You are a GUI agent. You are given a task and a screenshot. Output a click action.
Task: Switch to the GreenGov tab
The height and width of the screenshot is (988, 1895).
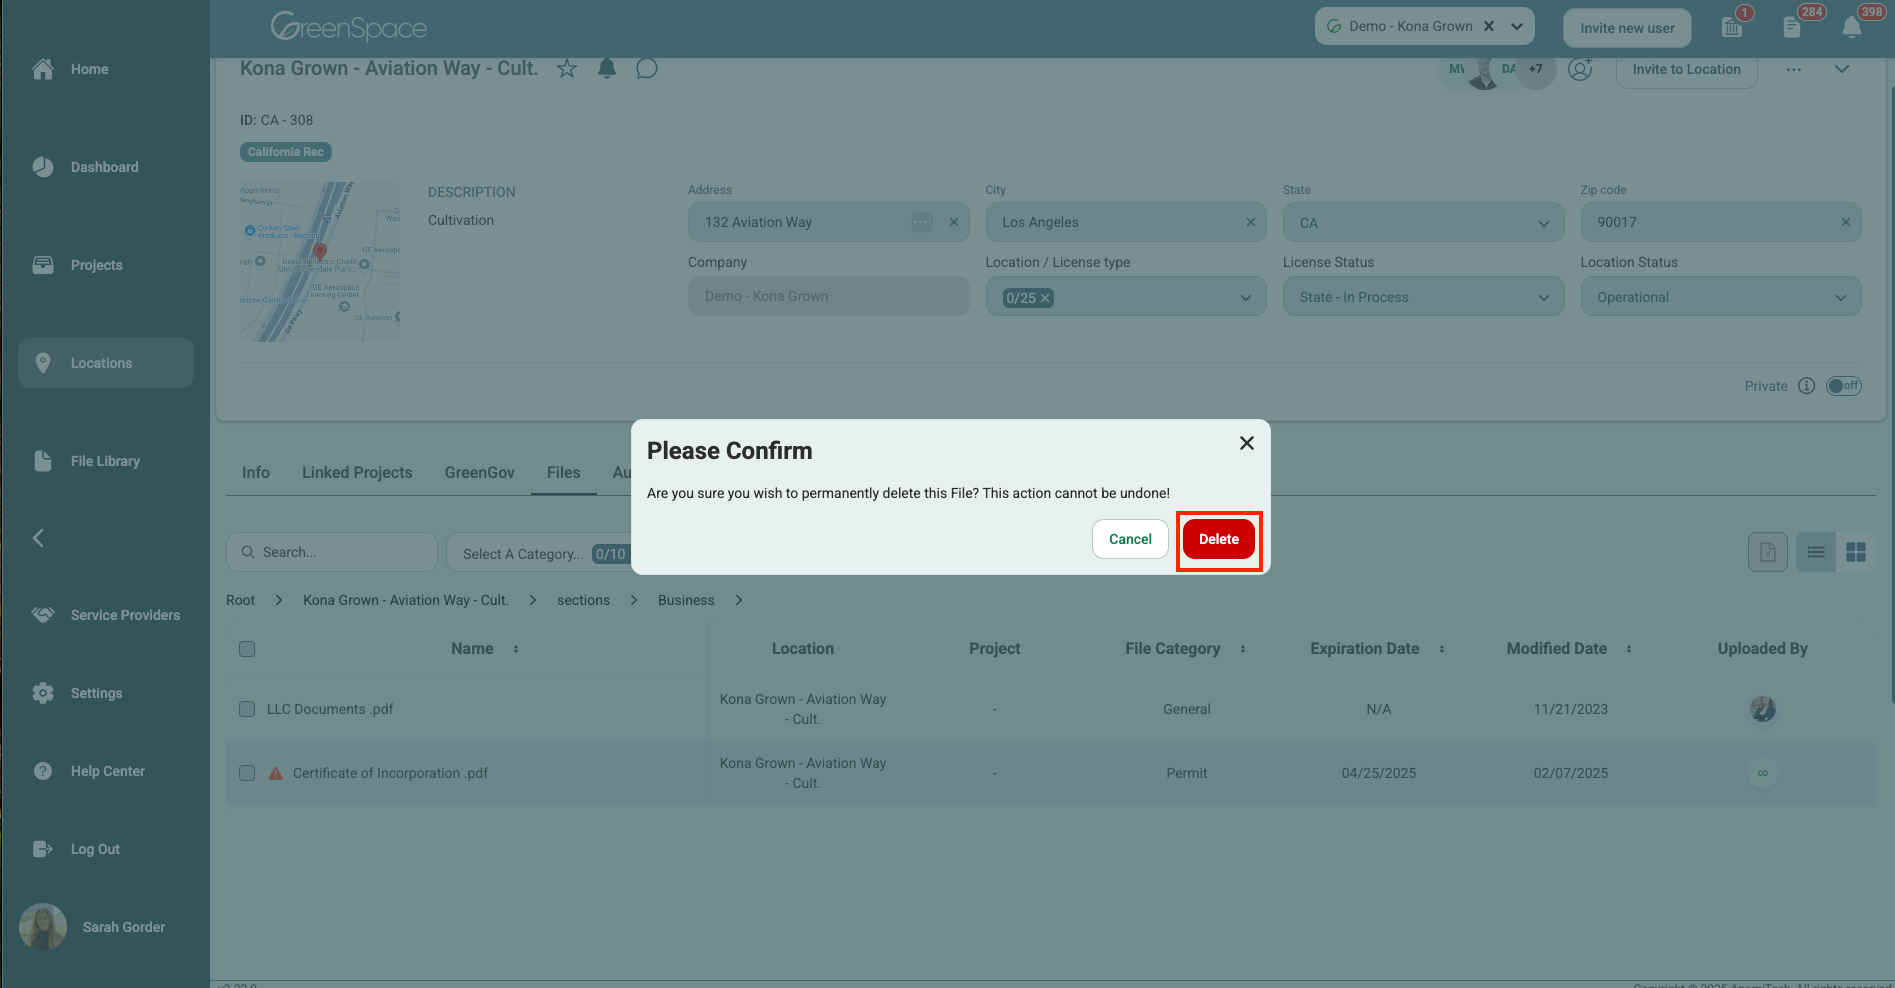tap(480, 472)
